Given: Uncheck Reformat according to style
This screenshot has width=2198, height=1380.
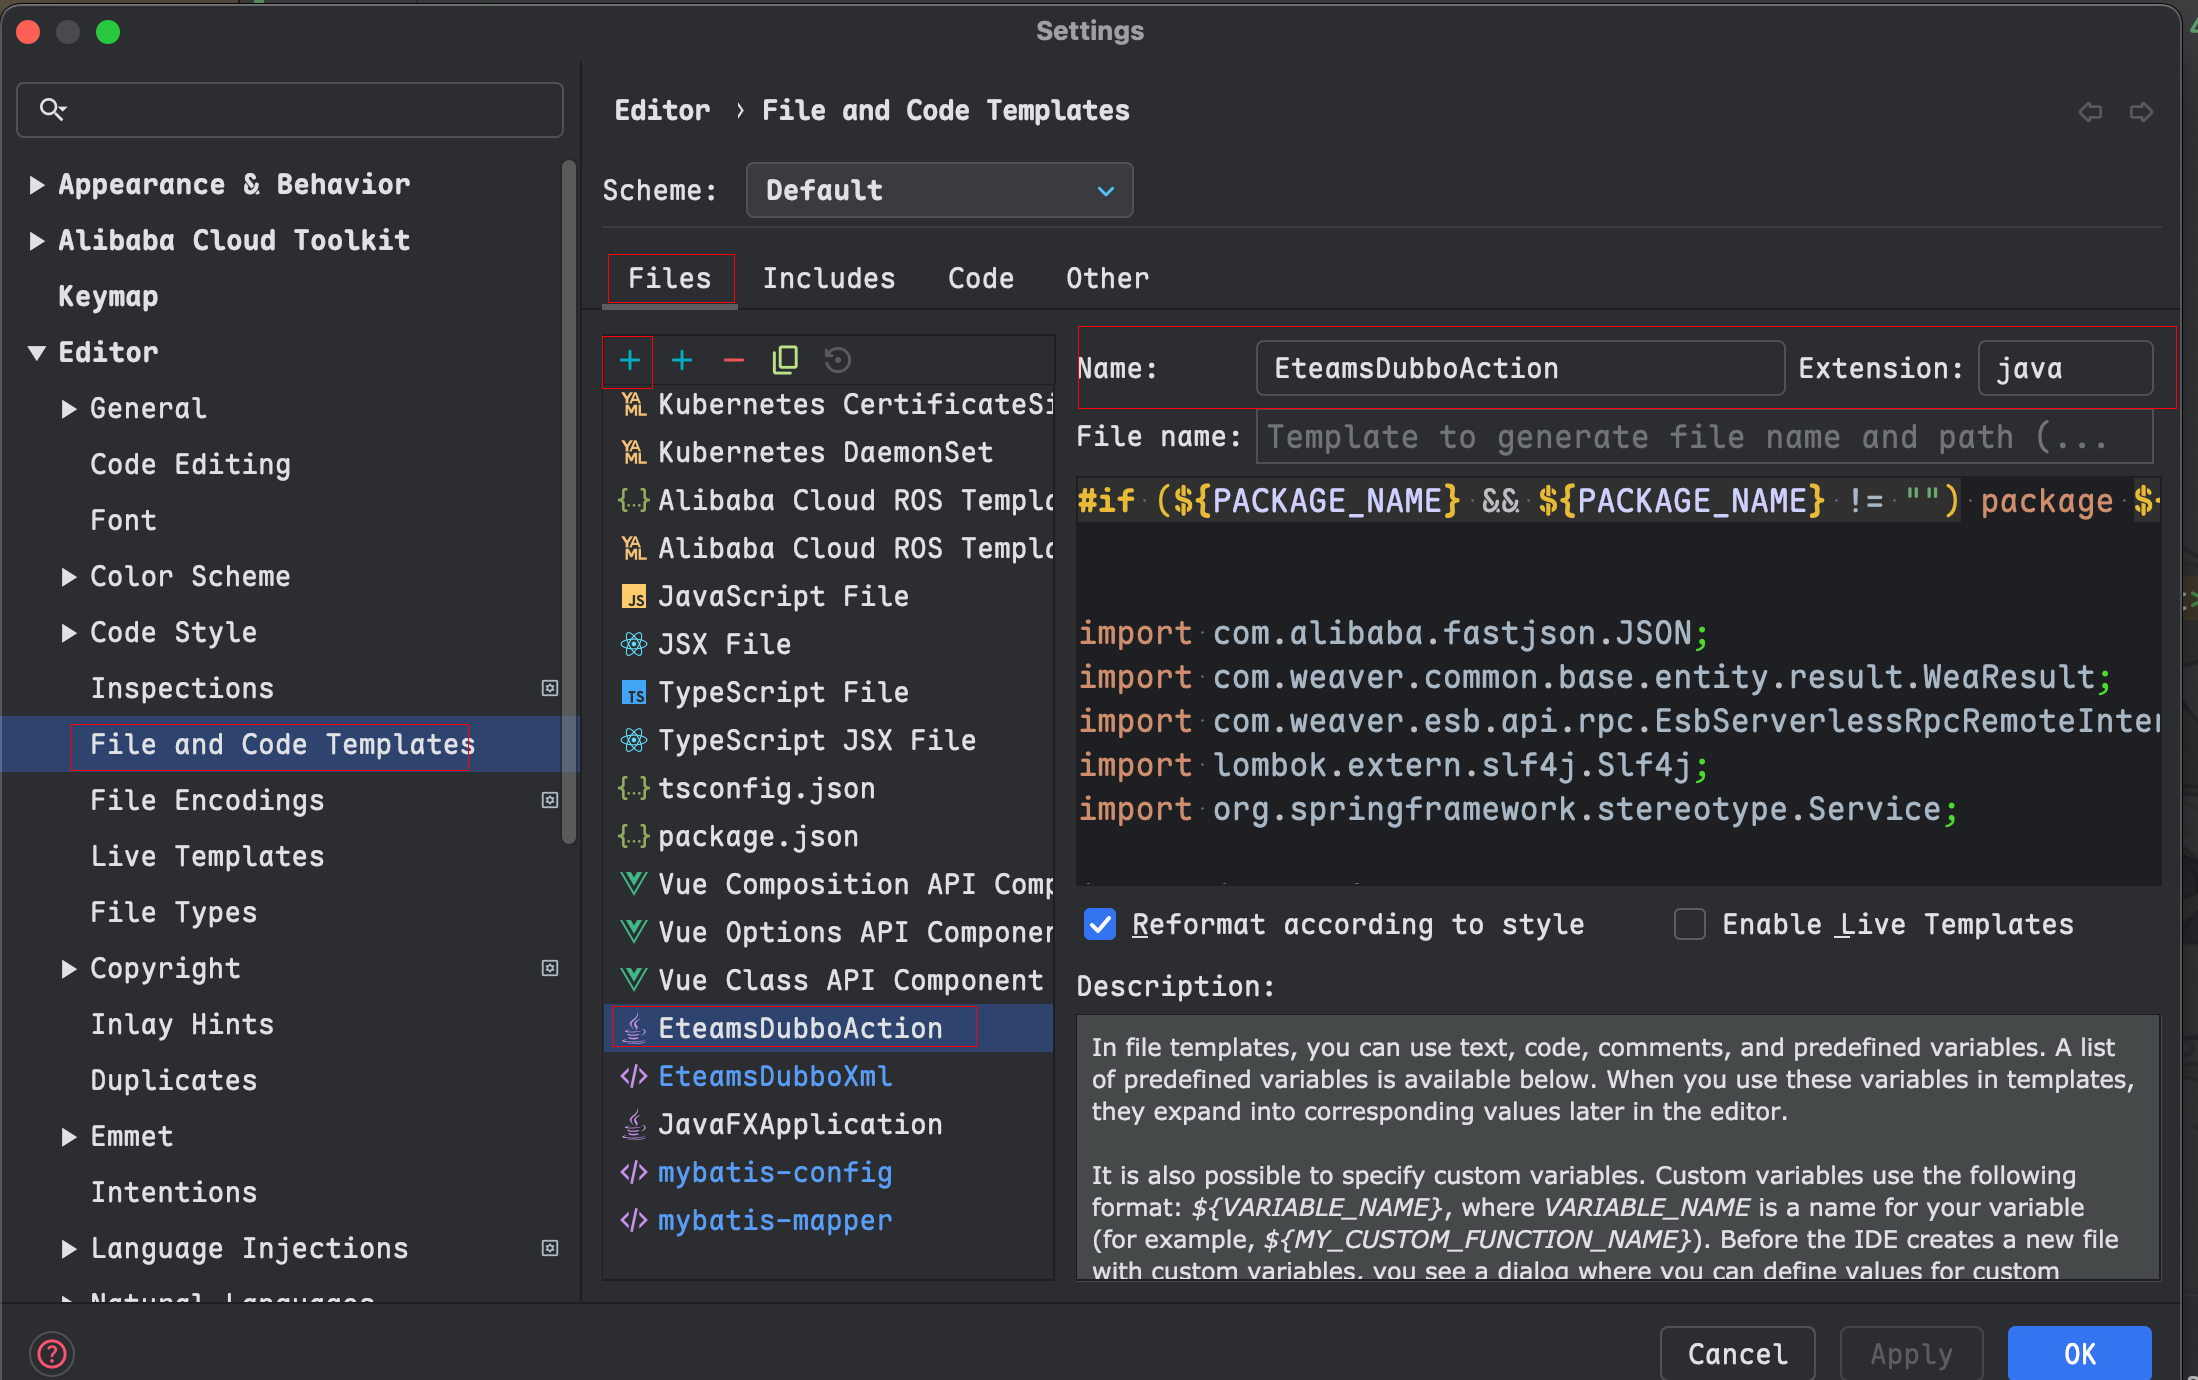Looking at the screenshot, I should (x=1100, y=924).
